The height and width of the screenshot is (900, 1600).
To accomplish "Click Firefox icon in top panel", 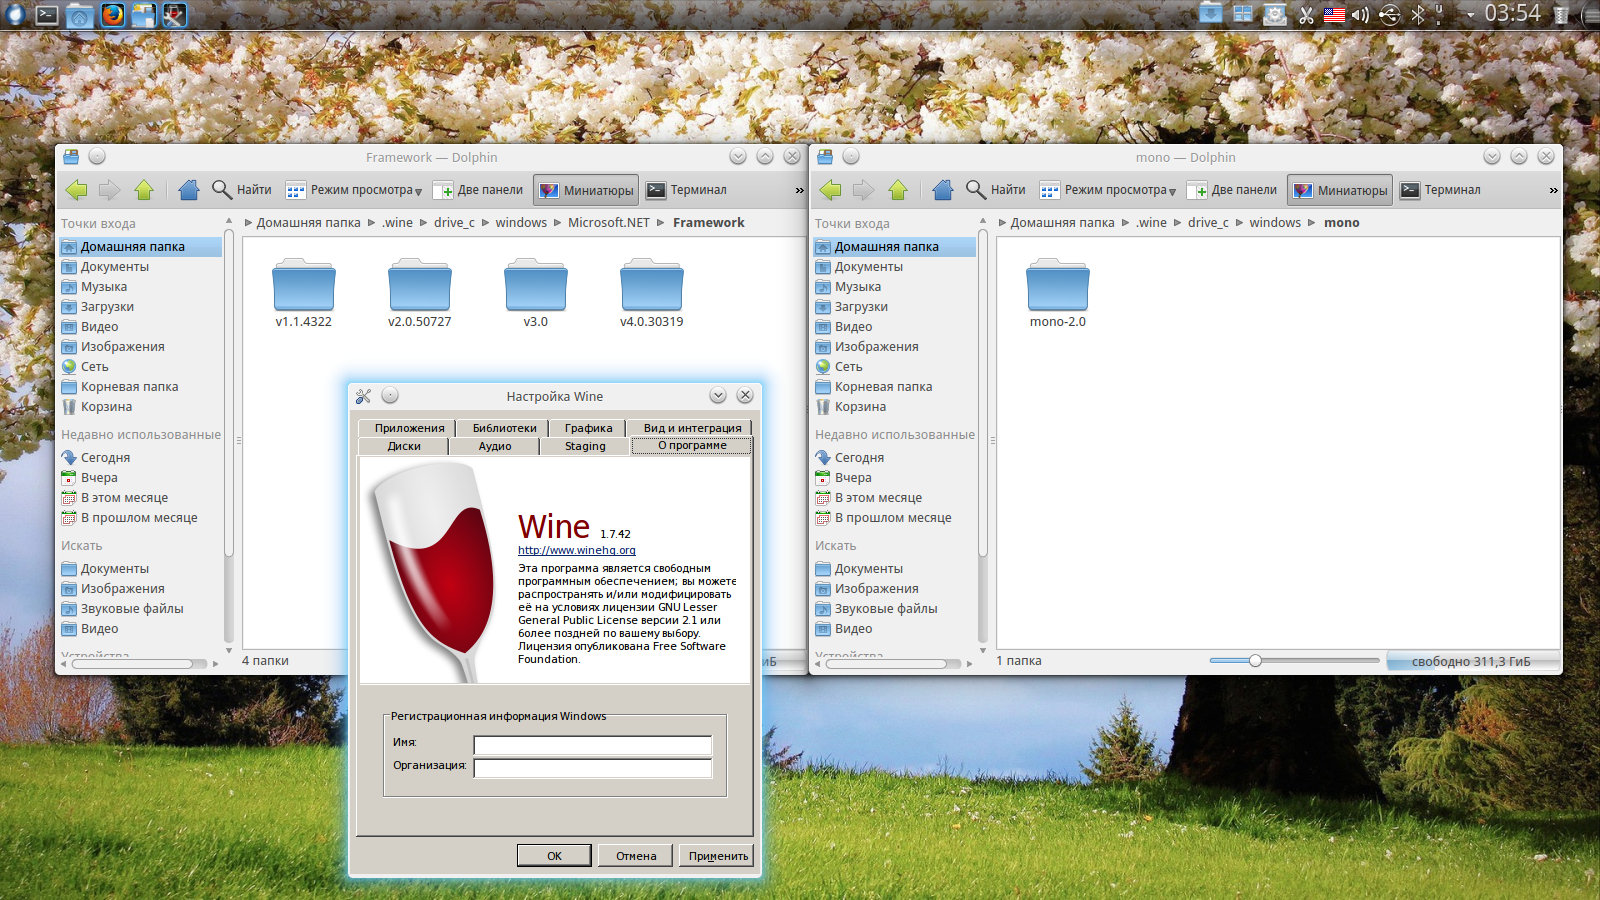I will coord(113,14).
